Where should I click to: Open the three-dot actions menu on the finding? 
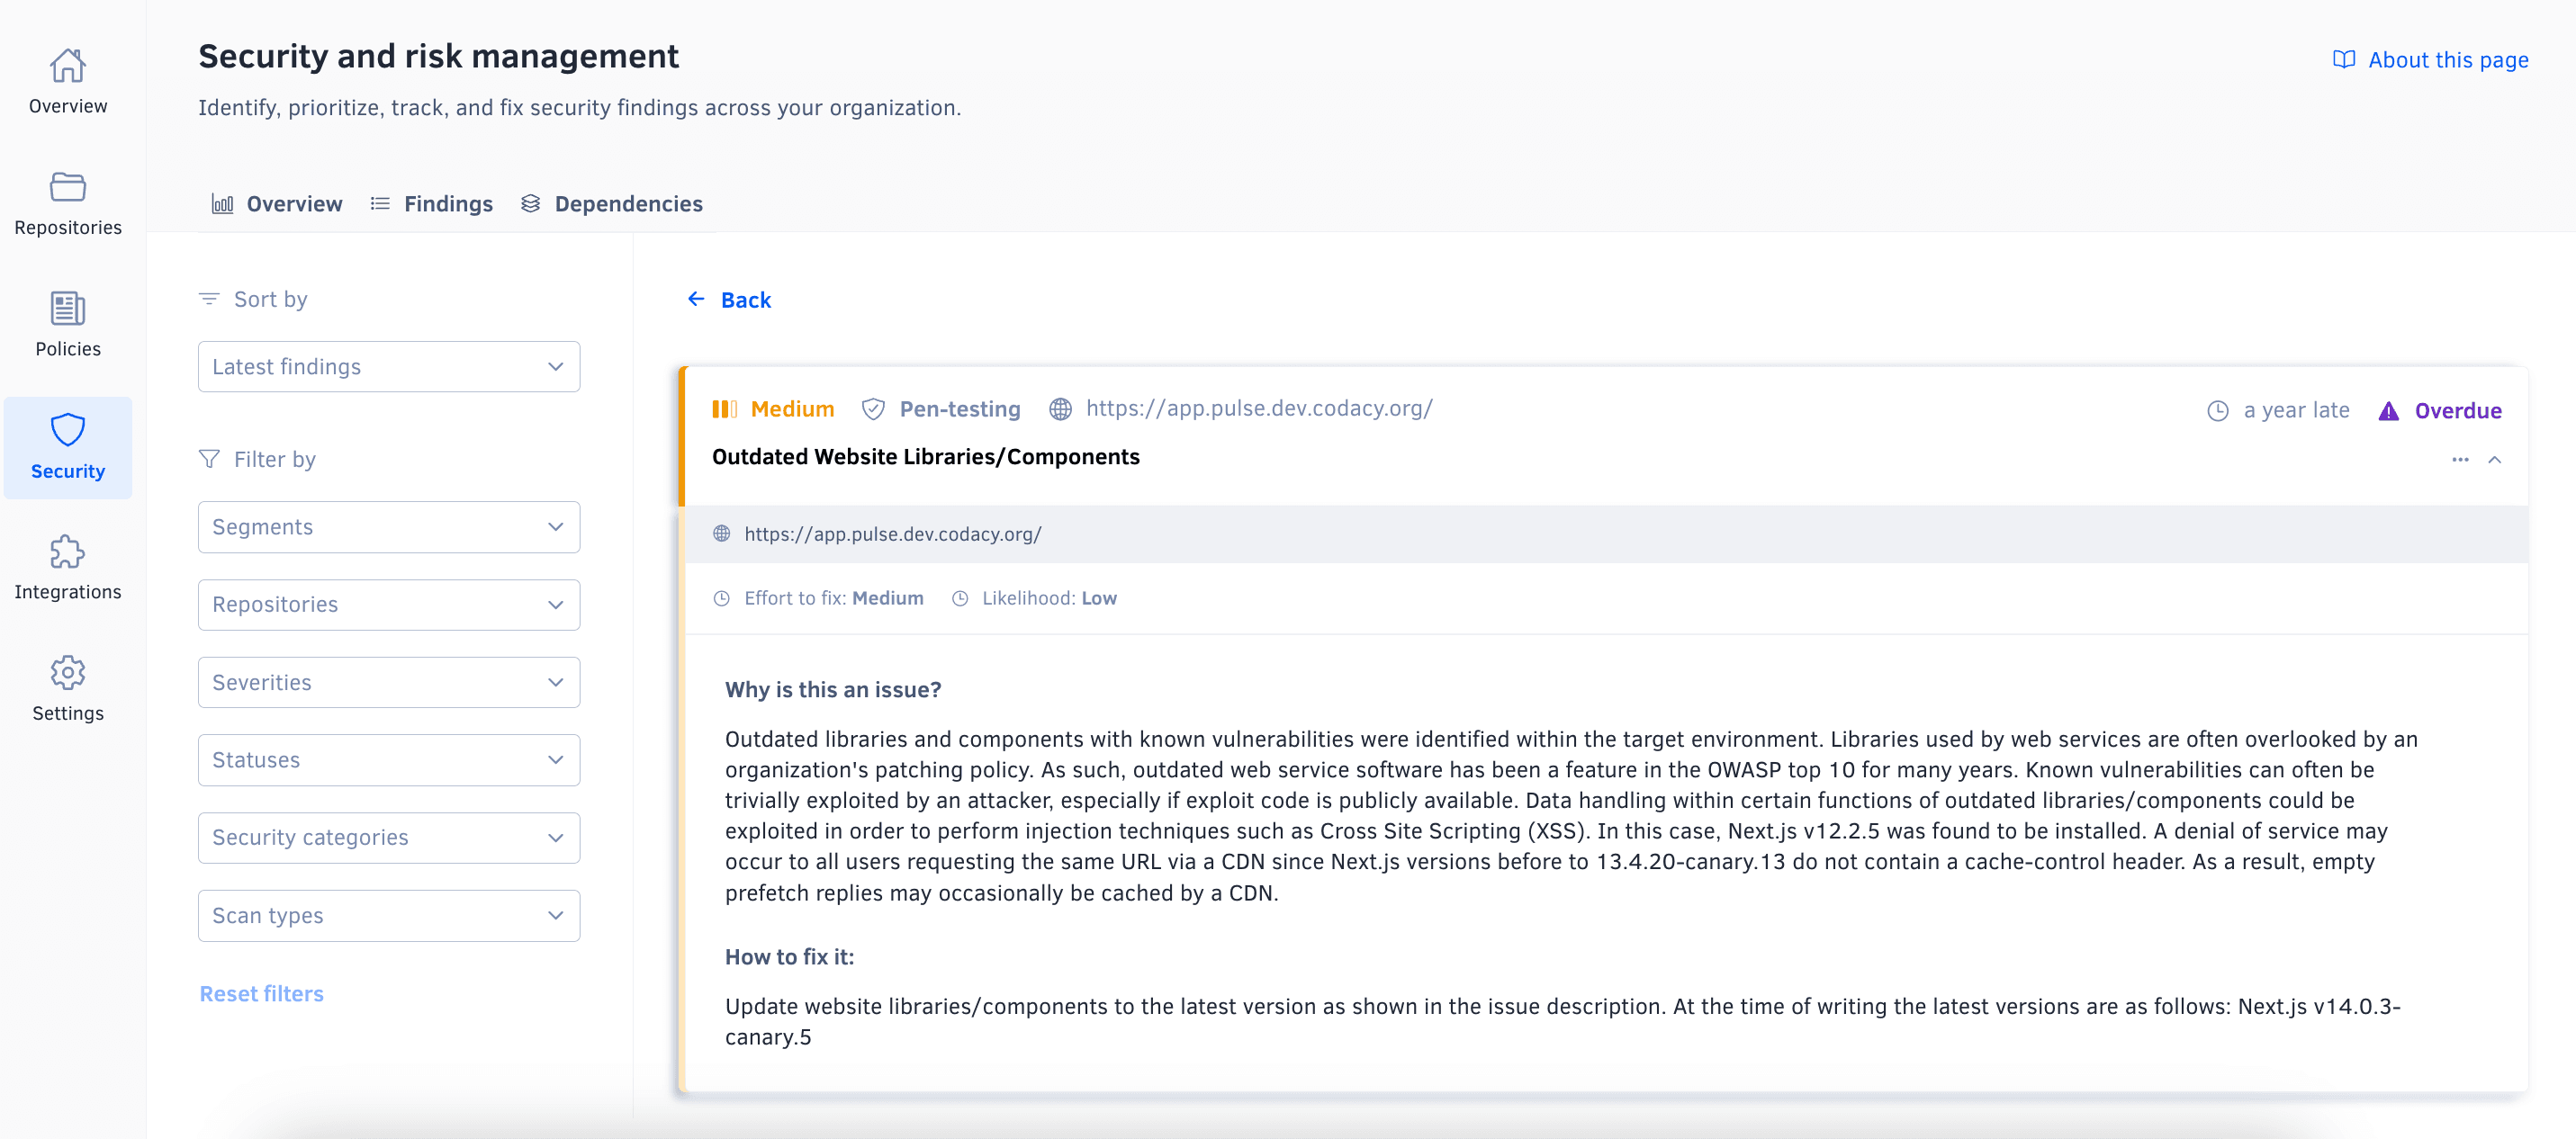pyautogui.click(x=2461, y=460)
